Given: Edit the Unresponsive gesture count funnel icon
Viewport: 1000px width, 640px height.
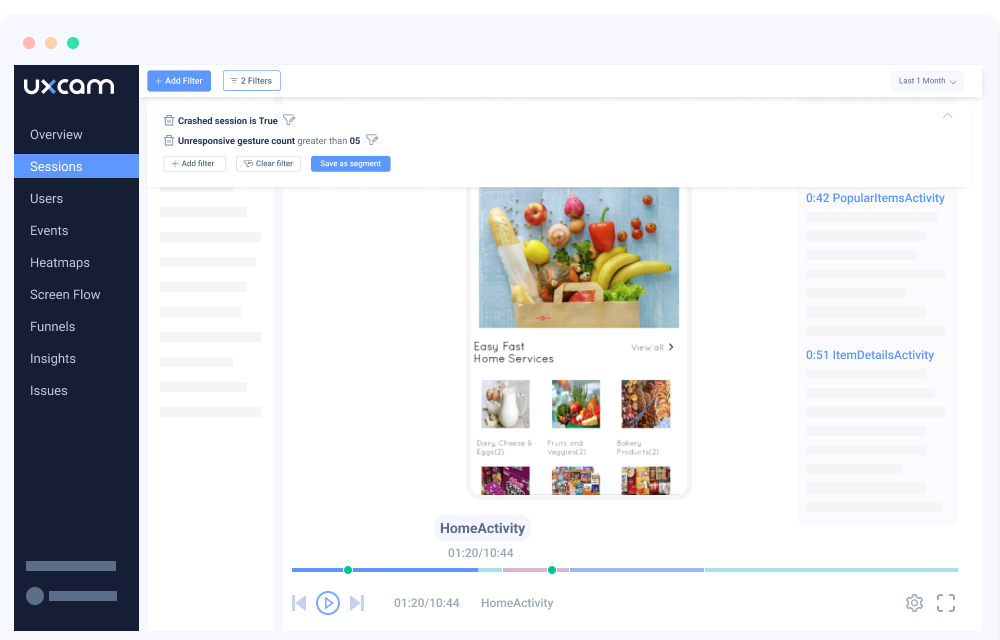Looking at the screenshot, I should tap(372, 140).
